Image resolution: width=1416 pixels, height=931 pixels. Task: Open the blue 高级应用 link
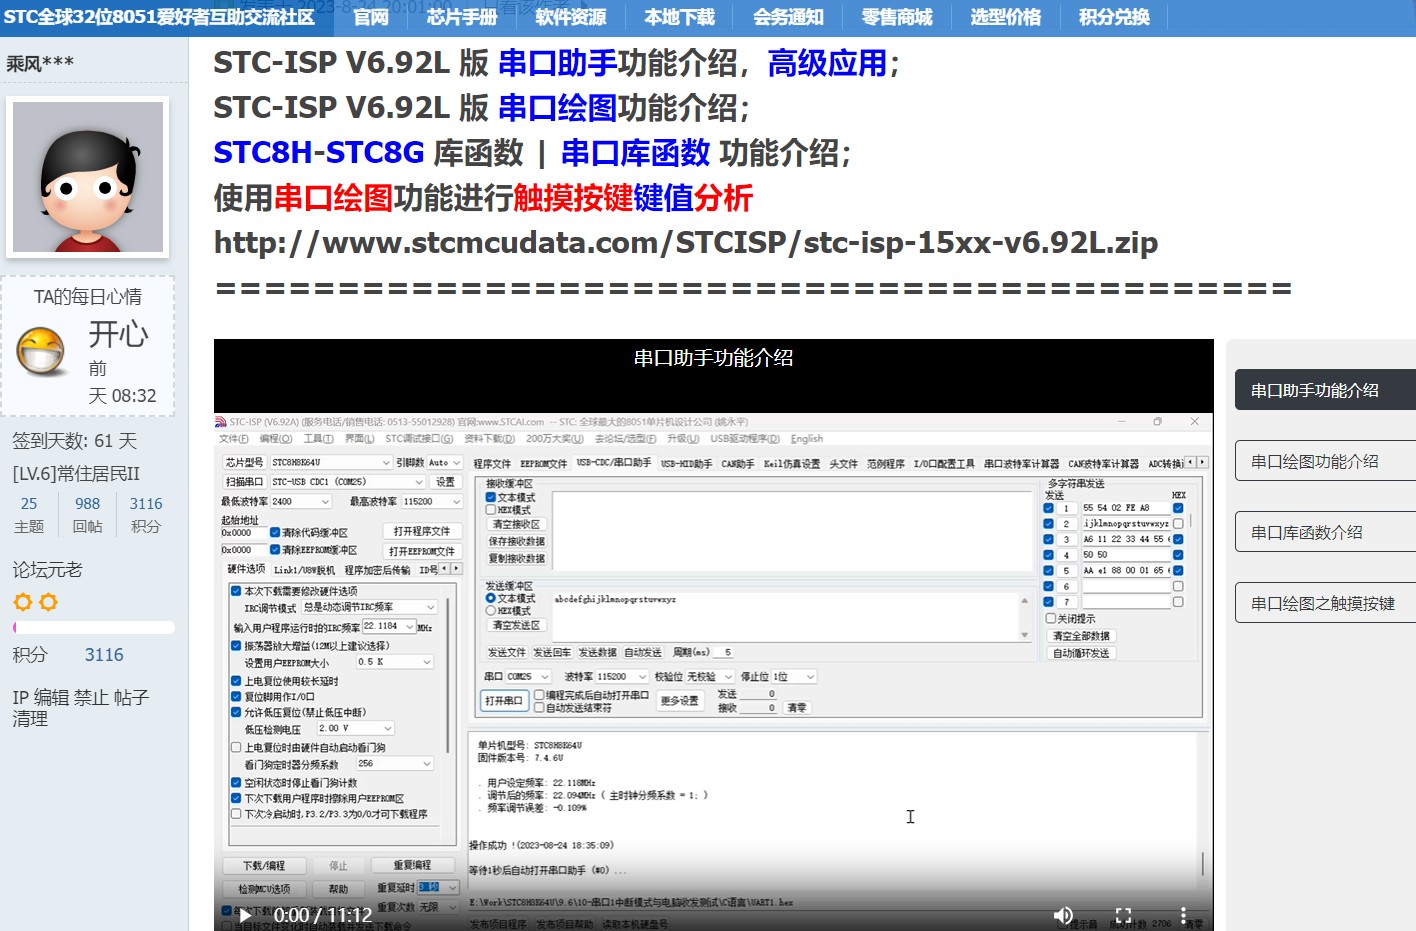[827, 63]
